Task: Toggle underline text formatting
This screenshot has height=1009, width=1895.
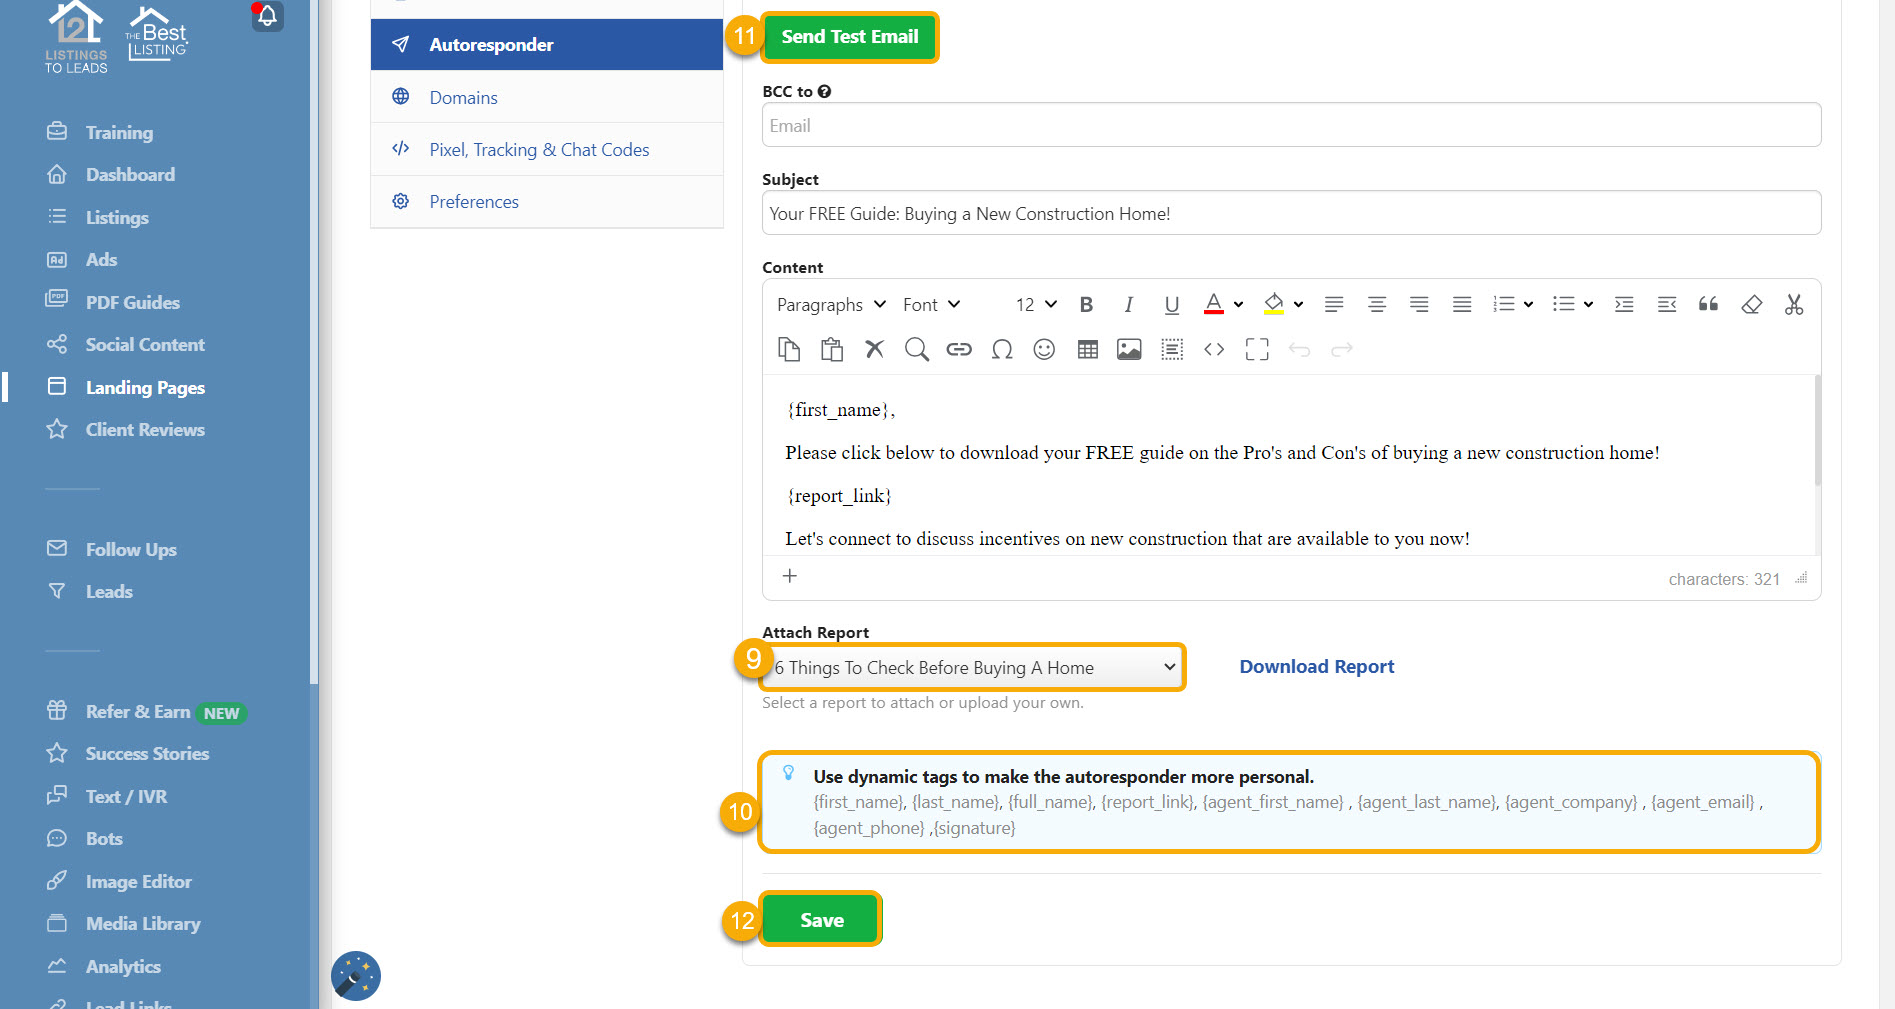Action: point(1171,305)
